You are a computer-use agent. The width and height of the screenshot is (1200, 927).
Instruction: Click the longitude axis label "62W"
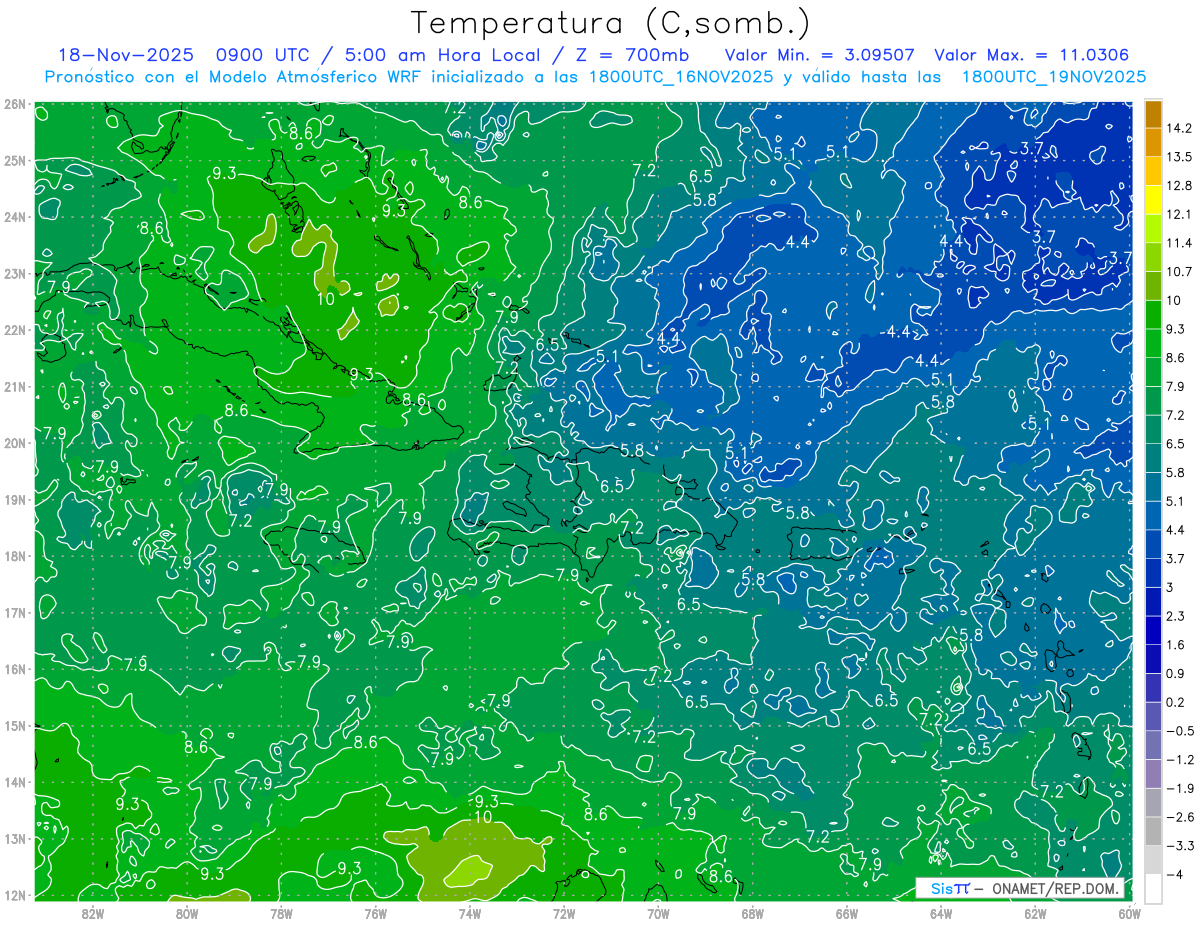pos(1035,913)
